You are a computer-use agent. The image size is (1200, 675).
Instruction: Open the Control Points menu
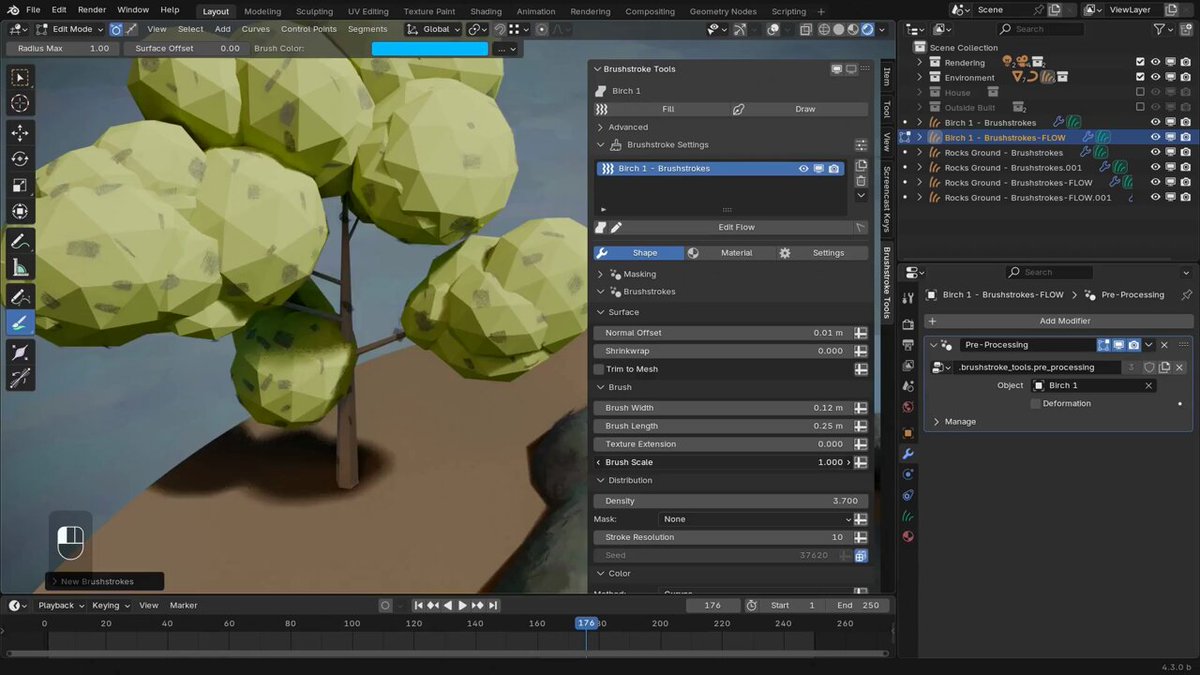pyautogui.click(x=309, y=29)
